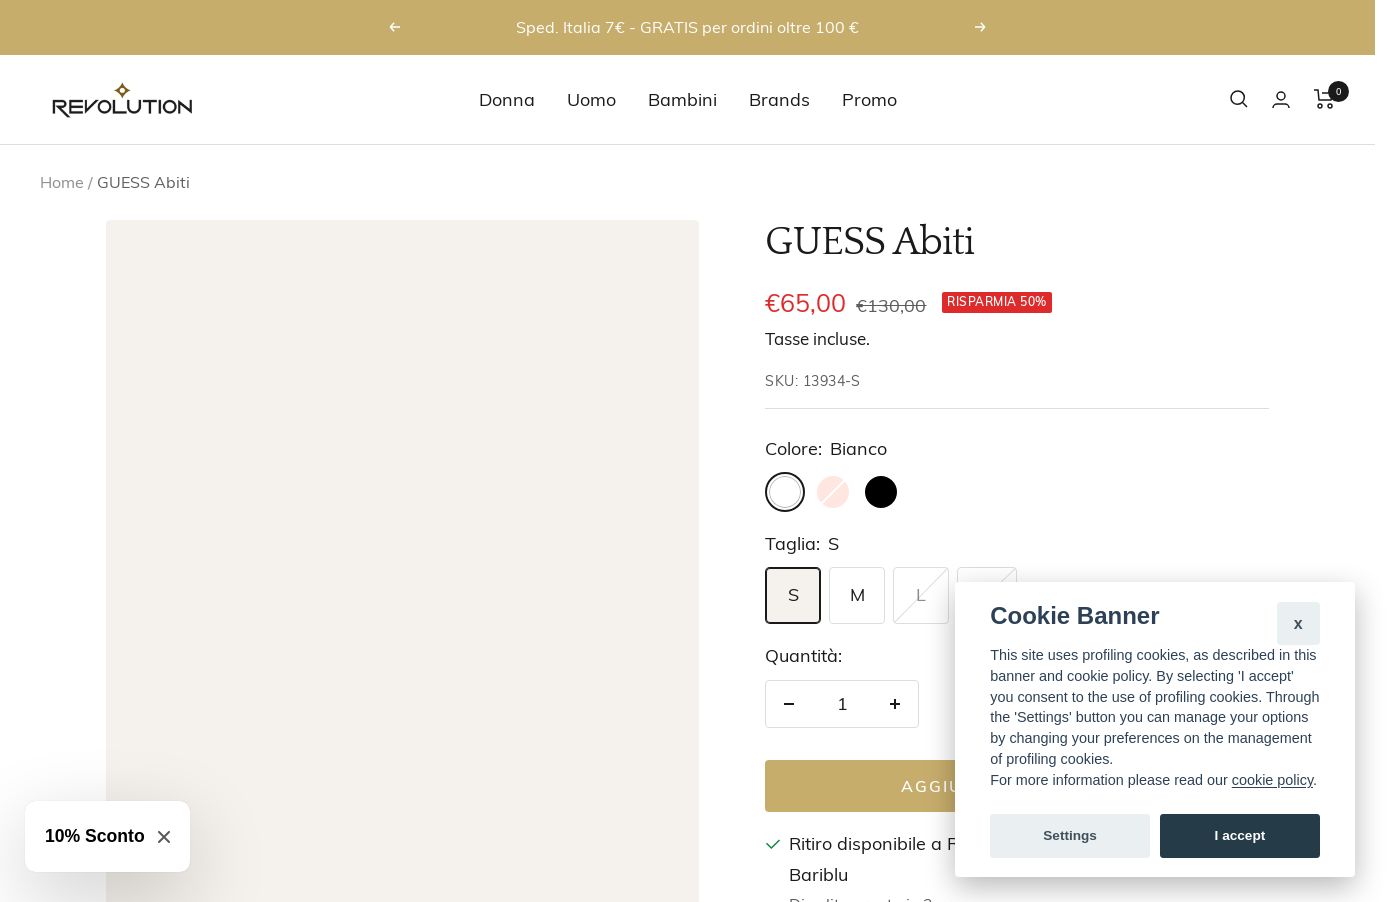
Task: Open the account login icon
Action: click(1281, 99)
